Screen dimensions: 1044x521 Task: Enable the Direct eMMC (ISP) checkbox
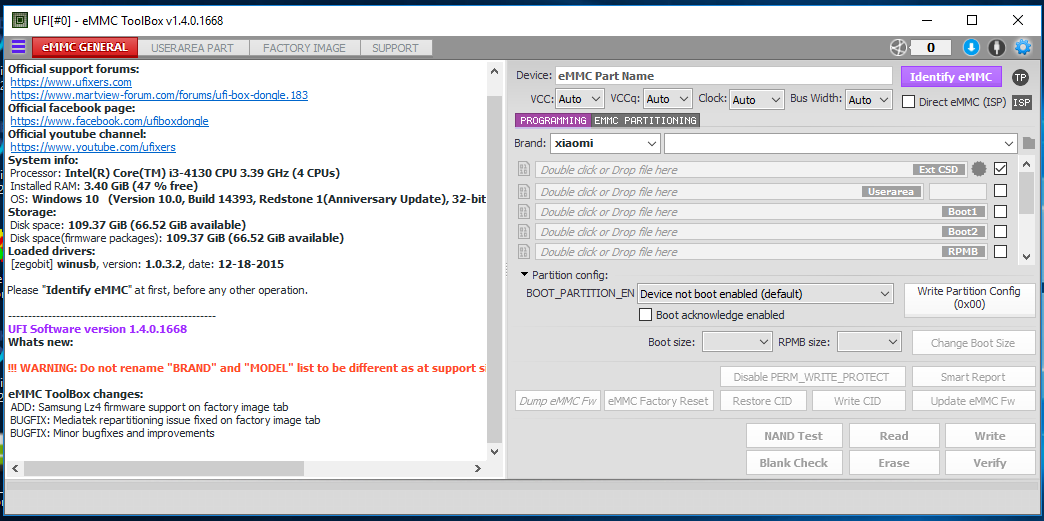(x=909, y=101)
